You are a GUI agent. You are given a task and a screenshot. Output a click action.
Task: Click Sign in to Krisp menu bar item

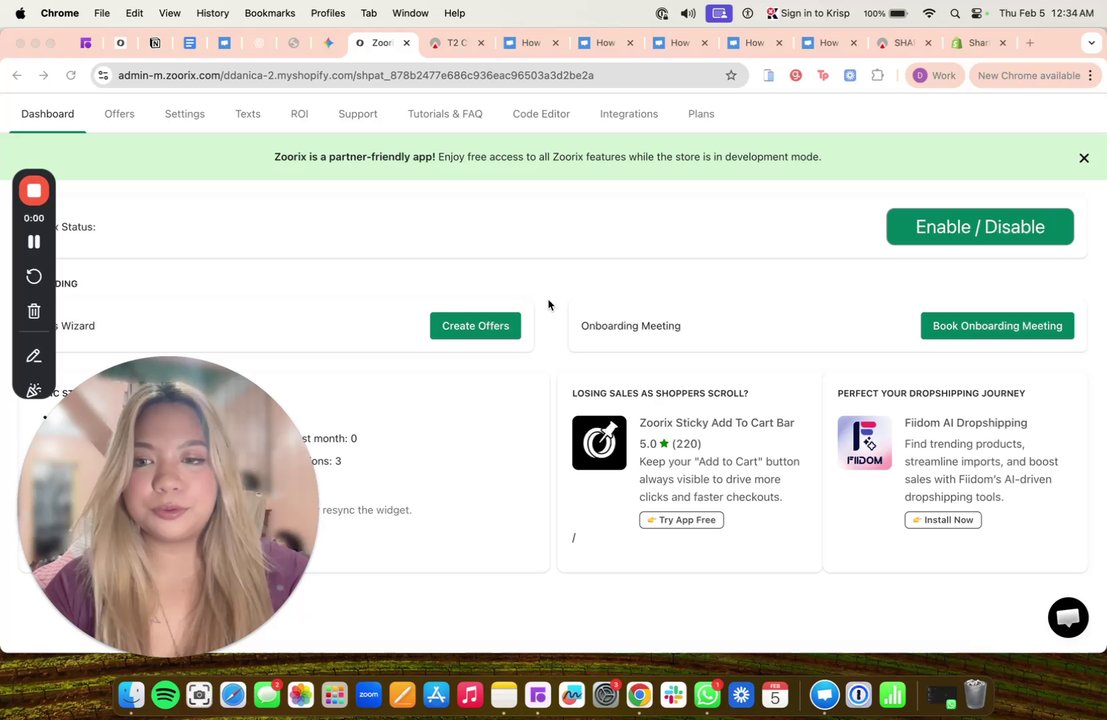[808, 13]
